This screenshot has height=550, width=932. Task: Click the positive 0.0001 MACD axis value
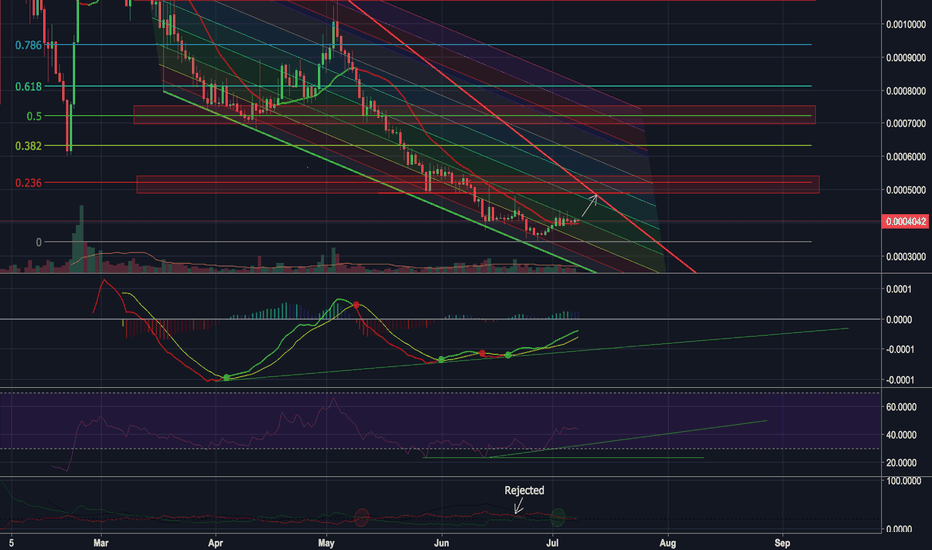pos(899,290)
